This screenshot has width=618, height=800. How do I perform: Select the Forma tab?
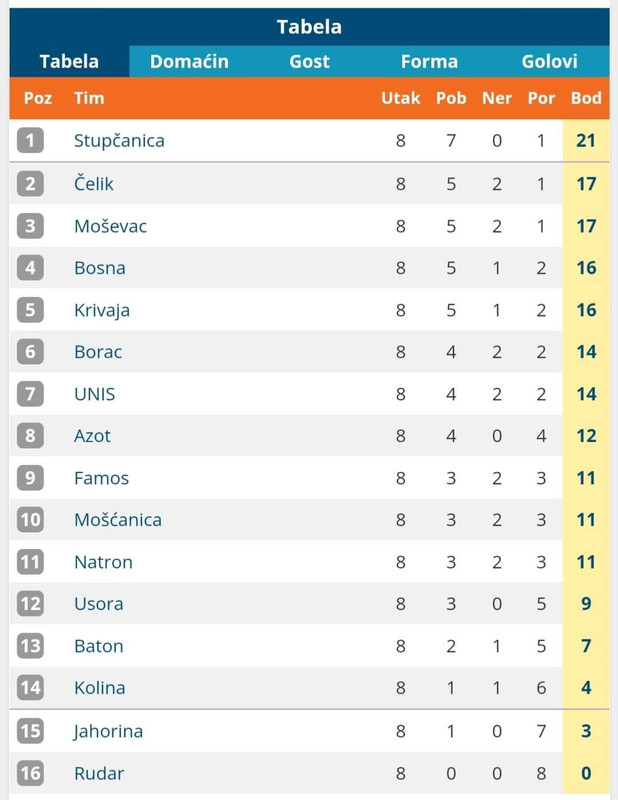(429, 61)
